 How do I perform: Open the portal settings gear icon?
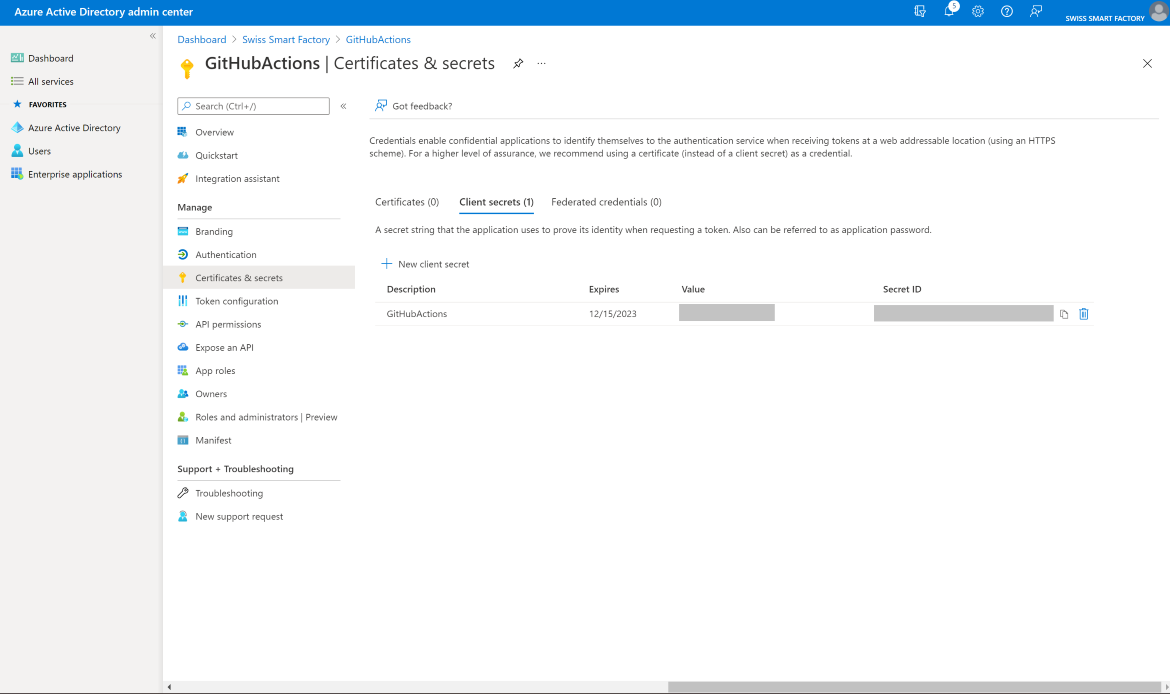(977, 11)
